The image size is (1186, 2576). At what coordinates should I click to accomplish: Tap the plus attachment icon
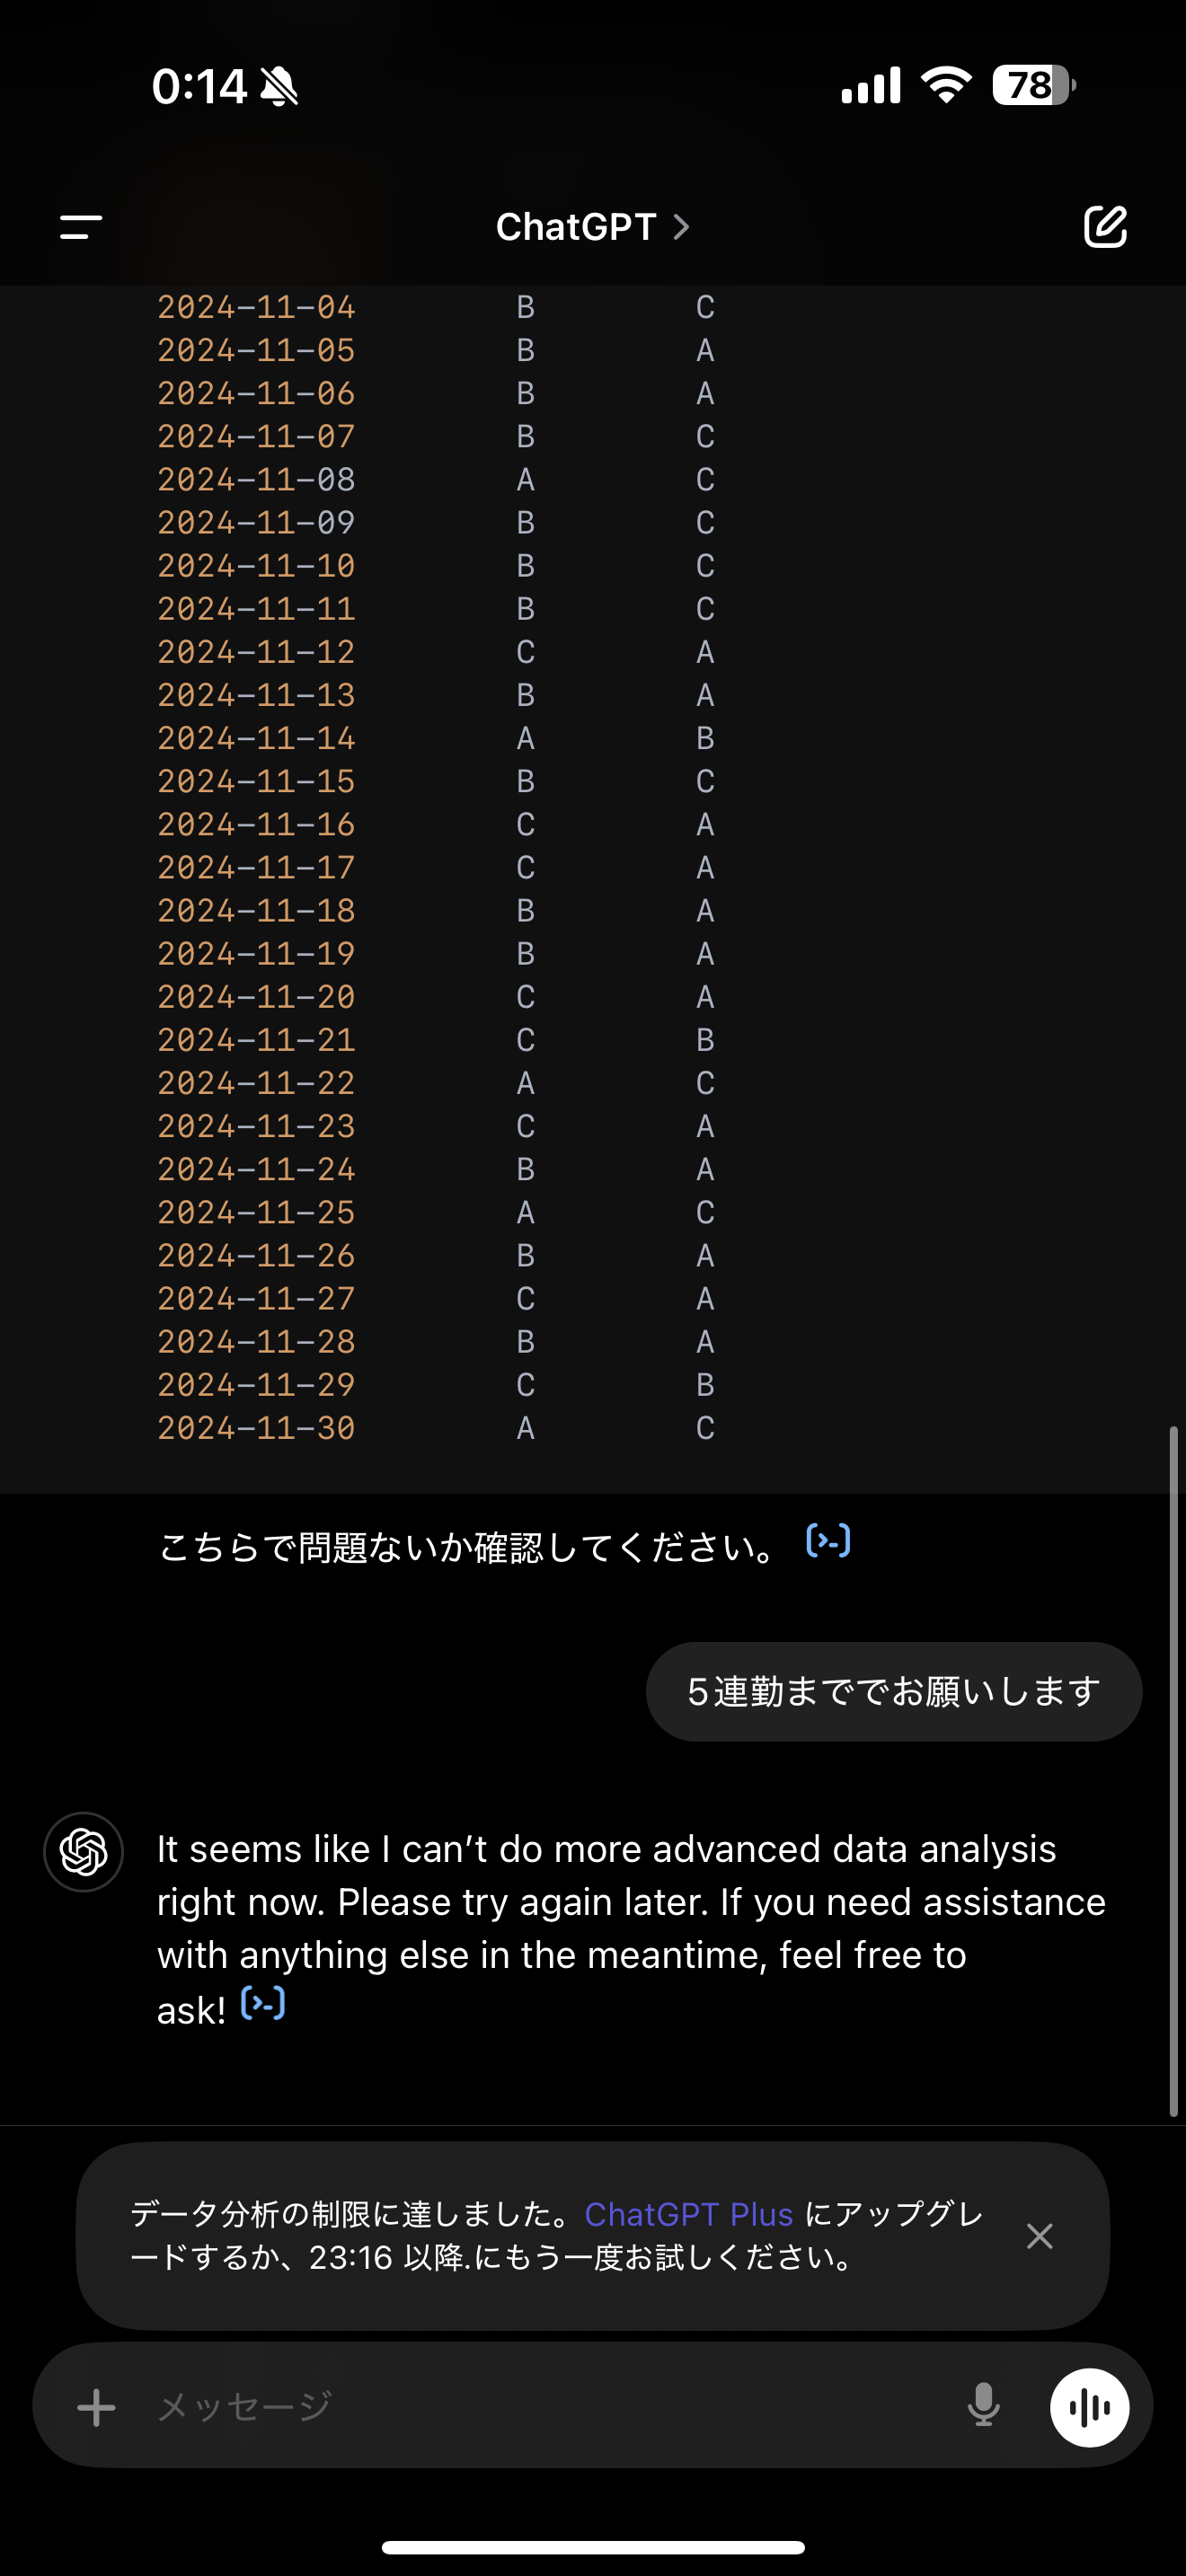pyautogui.click(x=97, y=2407)
